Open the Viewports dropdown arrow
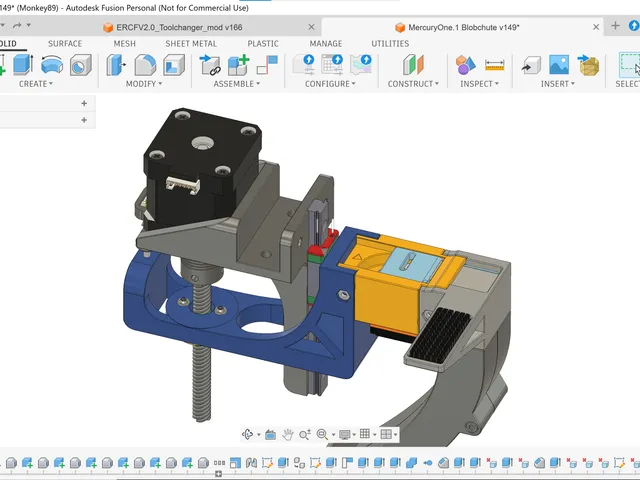 pos(396,435)
